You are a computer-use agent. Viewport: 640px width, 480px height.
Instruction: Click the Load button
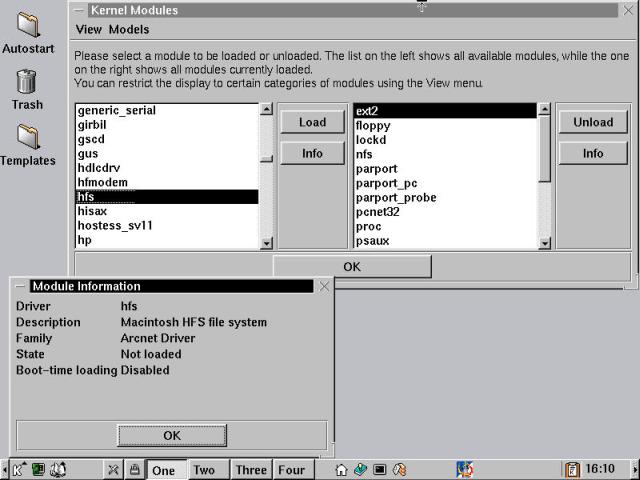[312, 122]
